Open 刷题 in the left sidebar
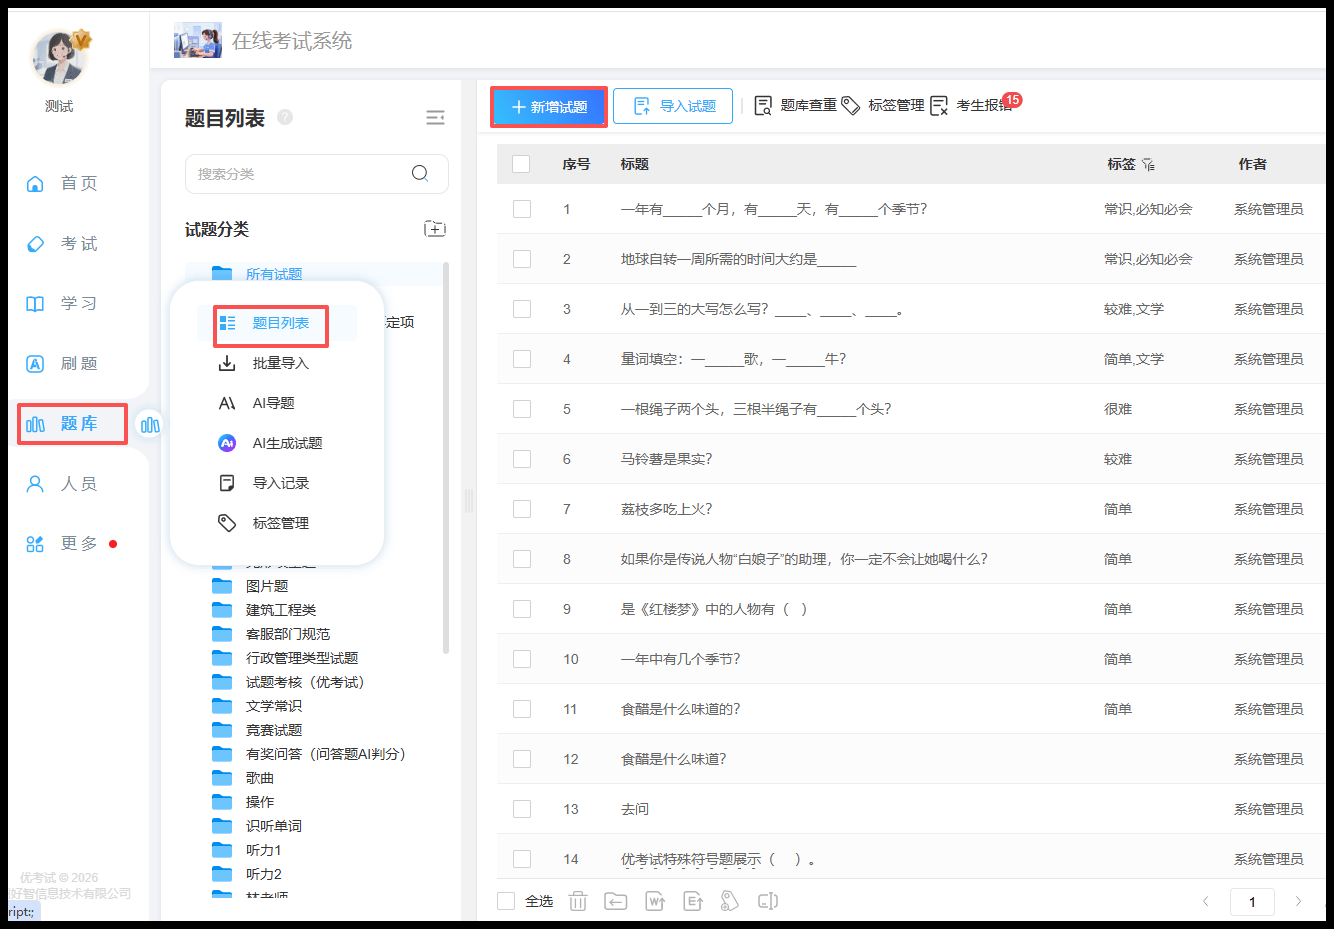The height and width of the screenshot is (929, 1334). (x=62, y=363)
